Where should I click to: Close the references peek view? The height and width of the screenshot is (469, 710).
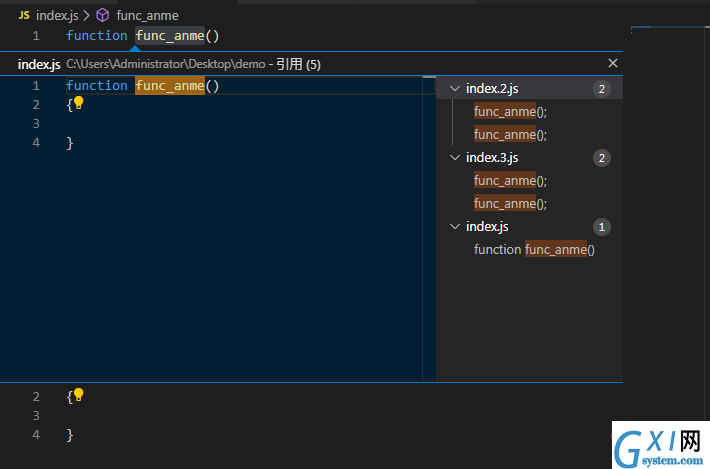pos(613,63)
